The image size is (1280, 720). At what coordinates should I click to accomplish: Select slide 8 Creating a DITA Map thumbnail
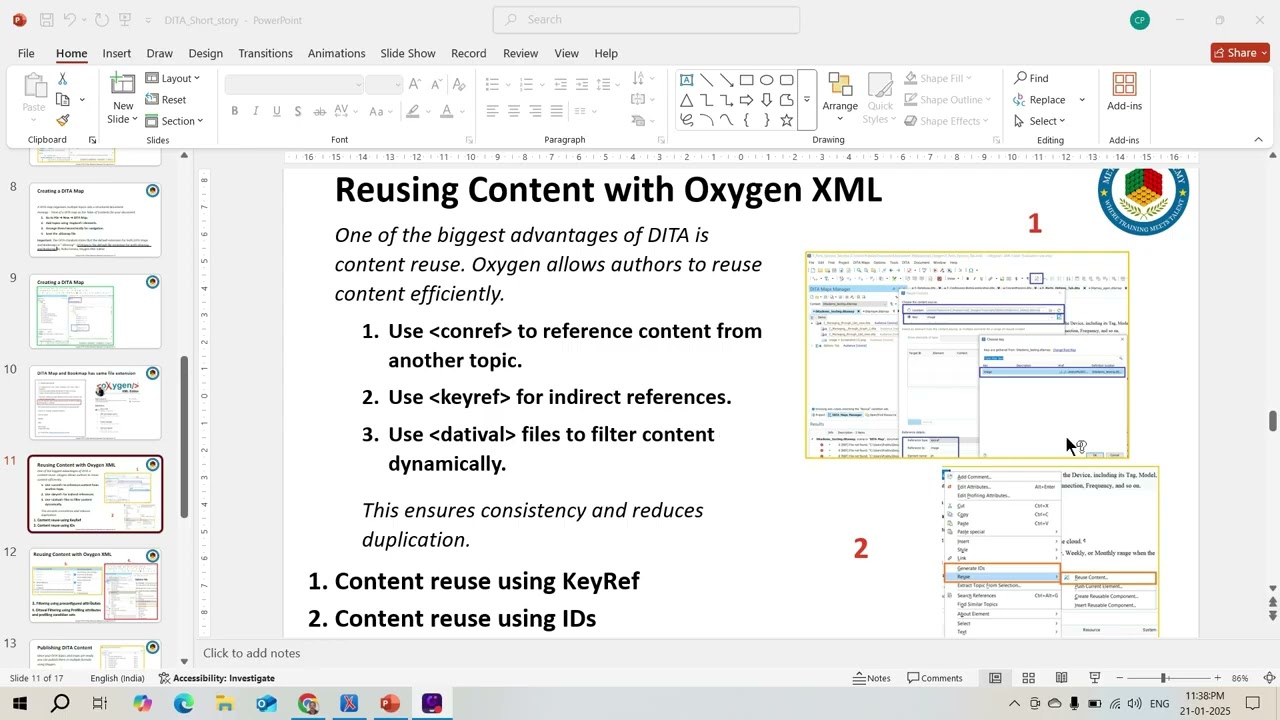click(95, 220)
